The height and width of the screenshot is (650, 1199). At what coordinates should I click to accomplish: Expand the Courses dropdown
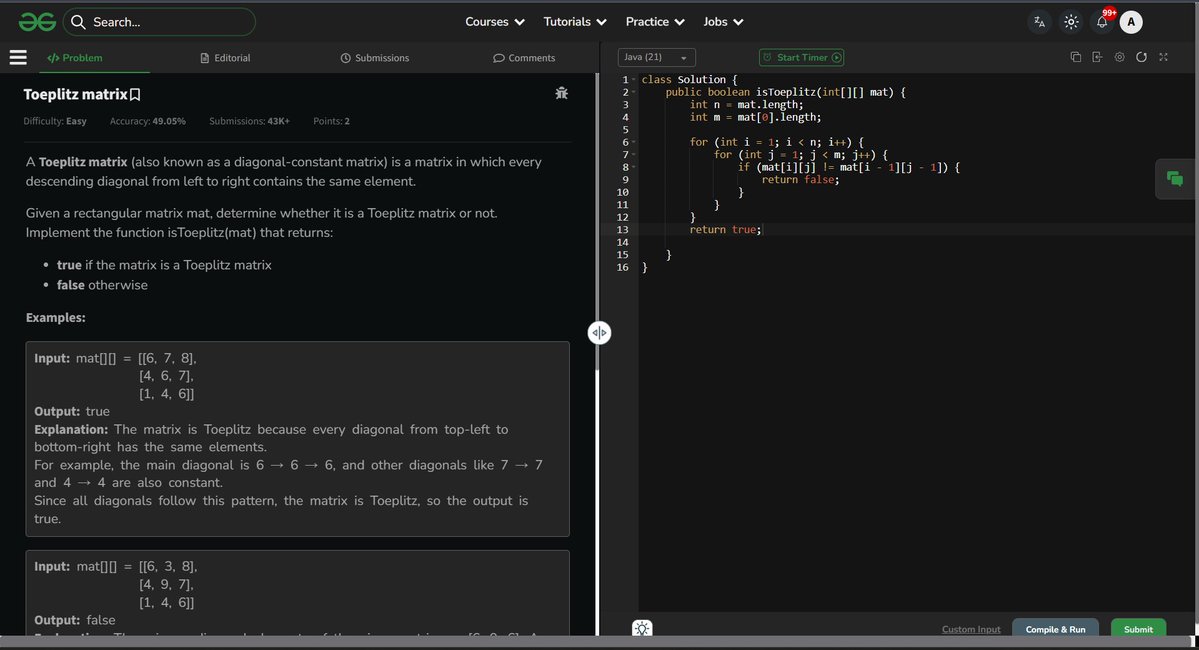pos(495,22)
